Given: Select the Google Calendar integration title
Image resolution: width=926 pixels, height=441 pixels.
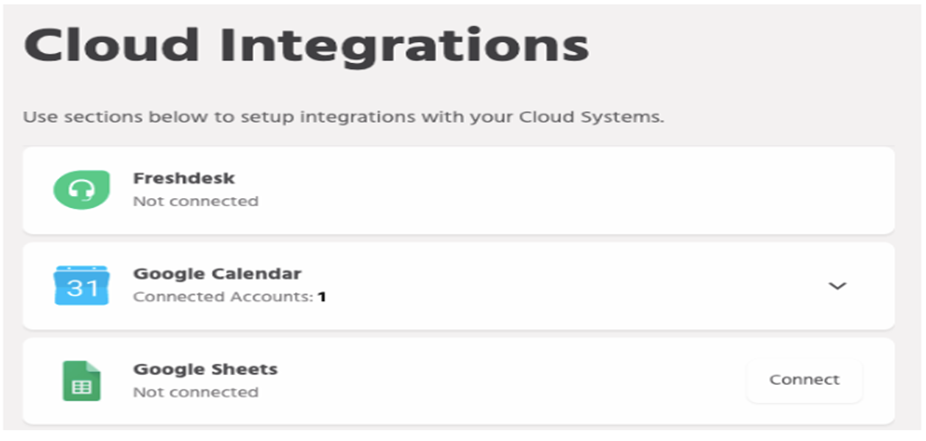Looking at the screenshot, I should click(x=217, y=274).
